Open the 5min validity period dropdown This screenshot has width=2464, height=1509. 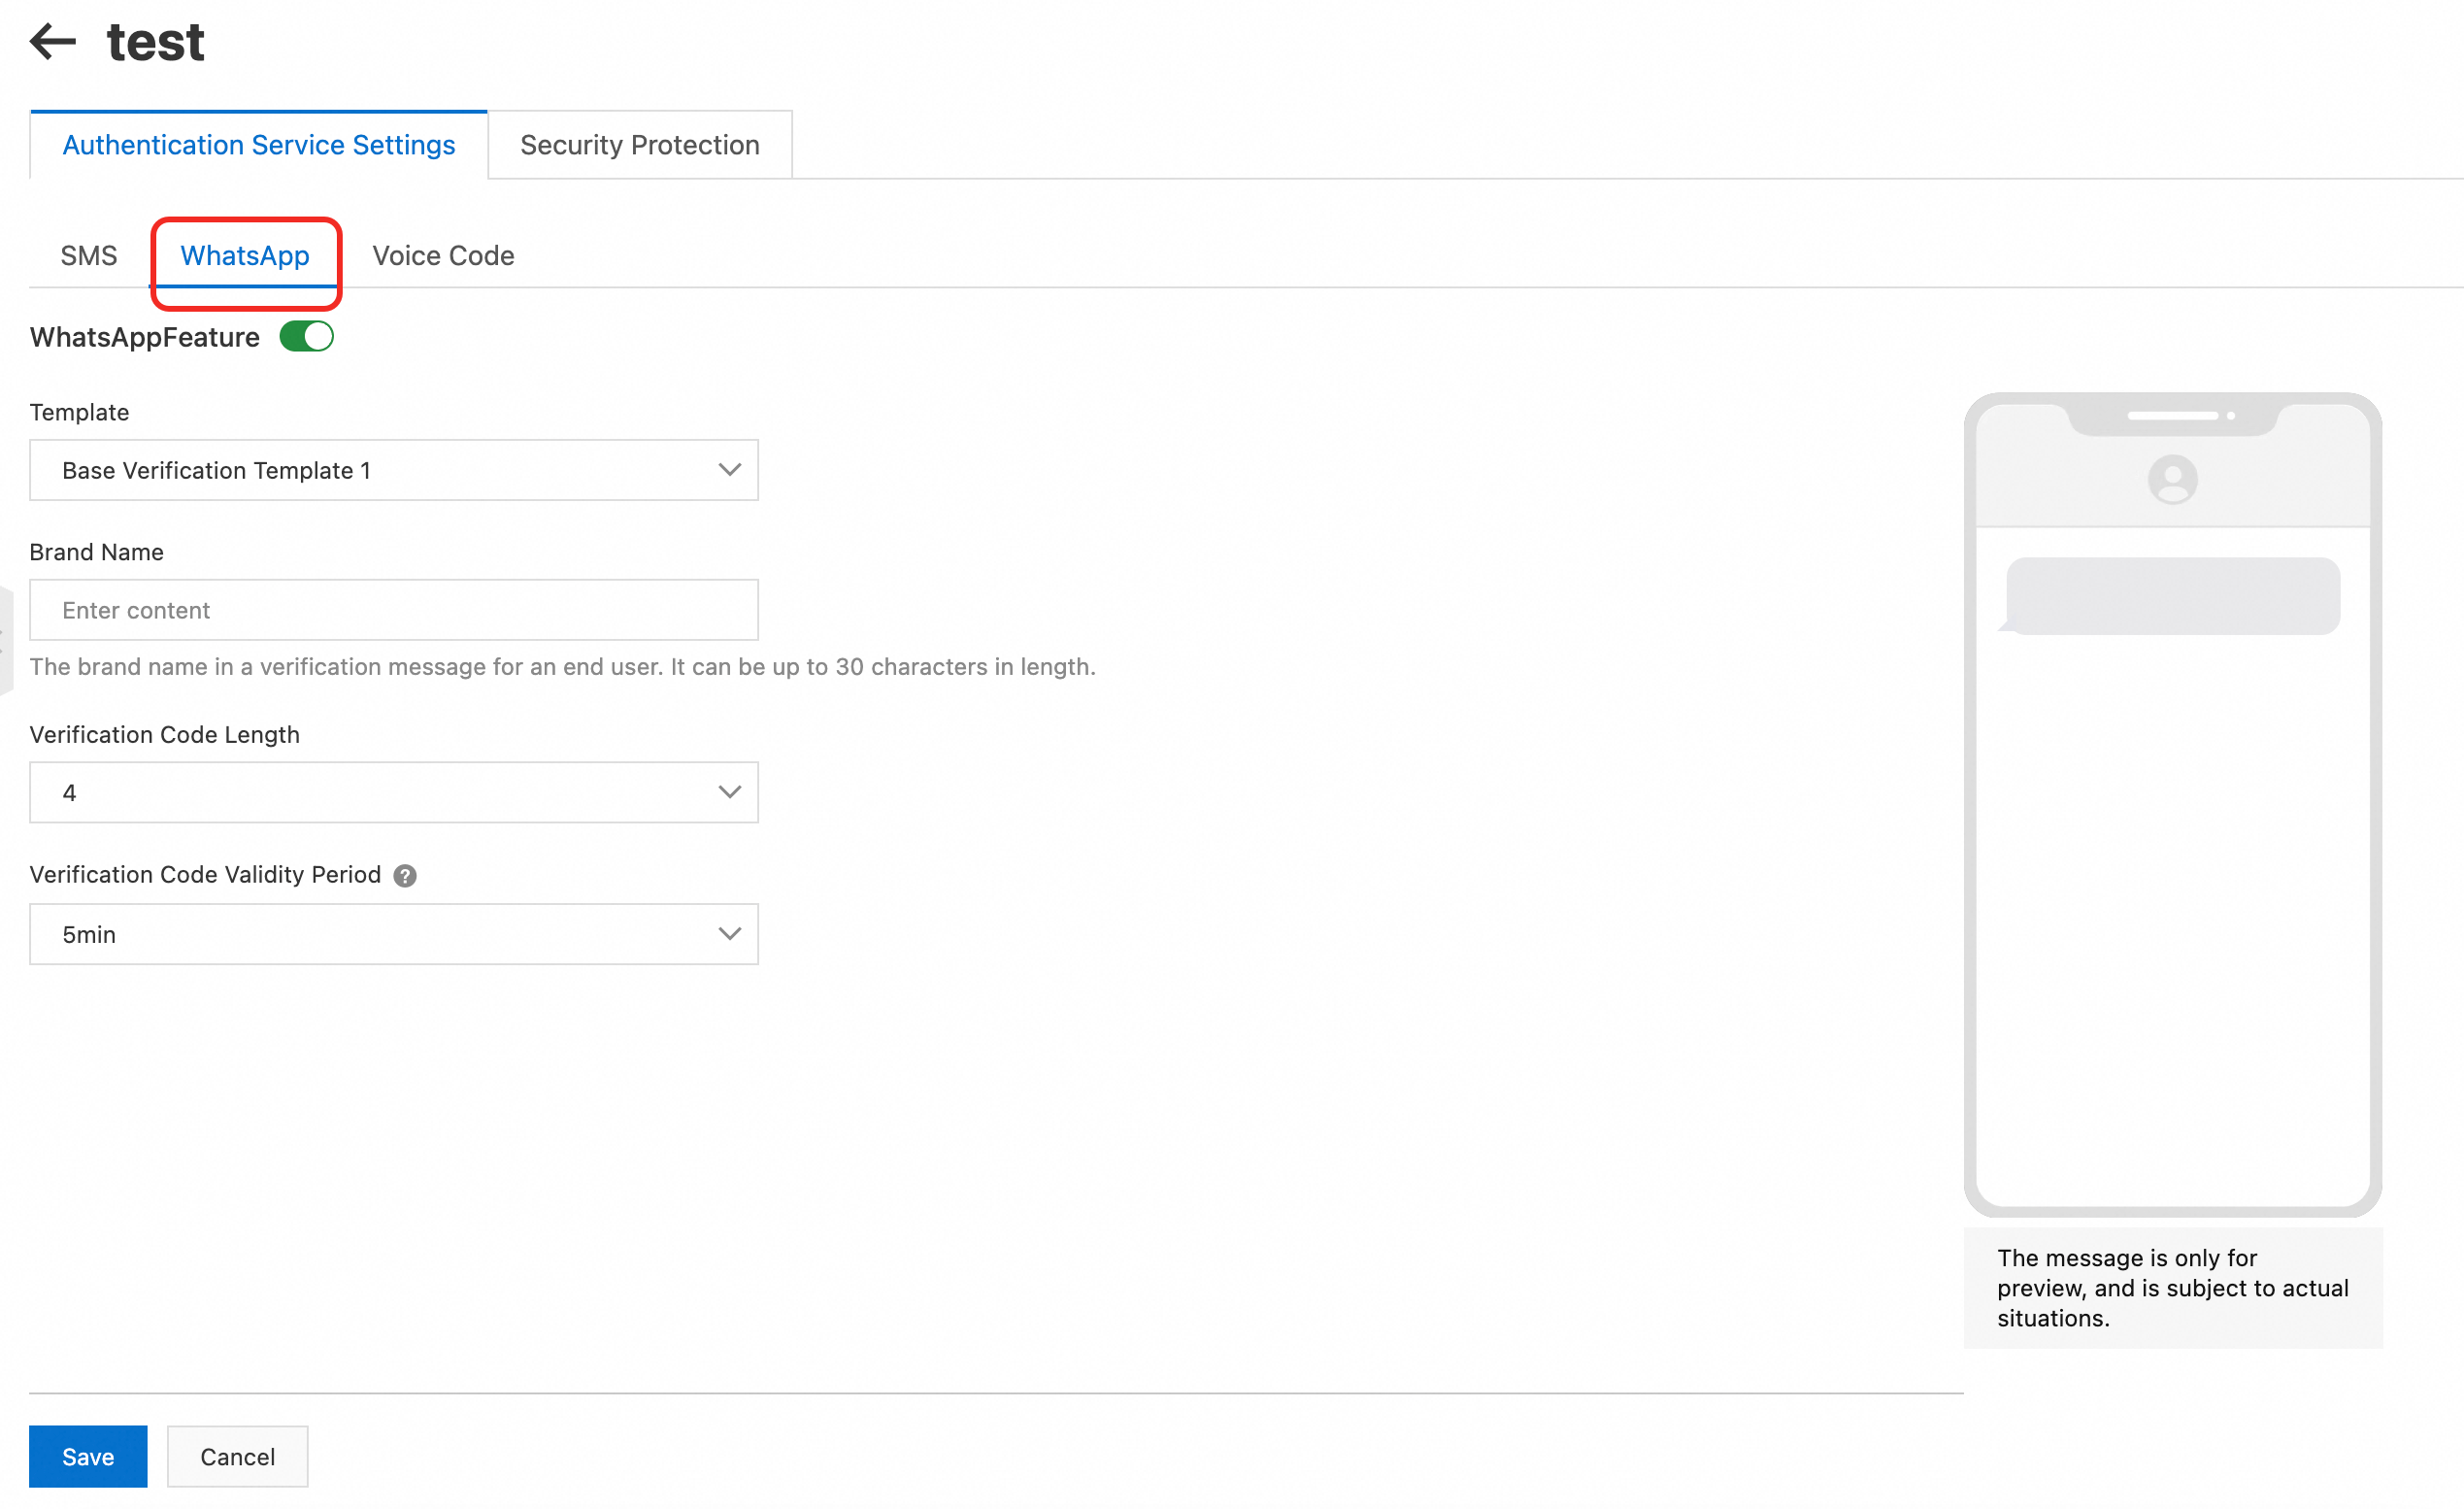[393, 934]
